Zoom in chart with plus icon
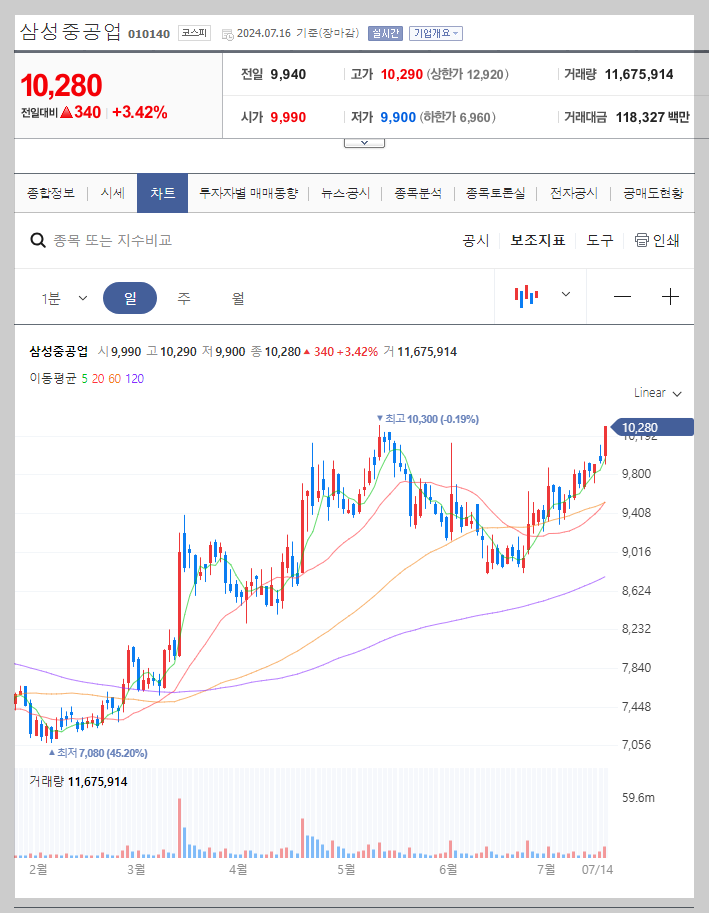The image size is (709, 913). (671, 297)
